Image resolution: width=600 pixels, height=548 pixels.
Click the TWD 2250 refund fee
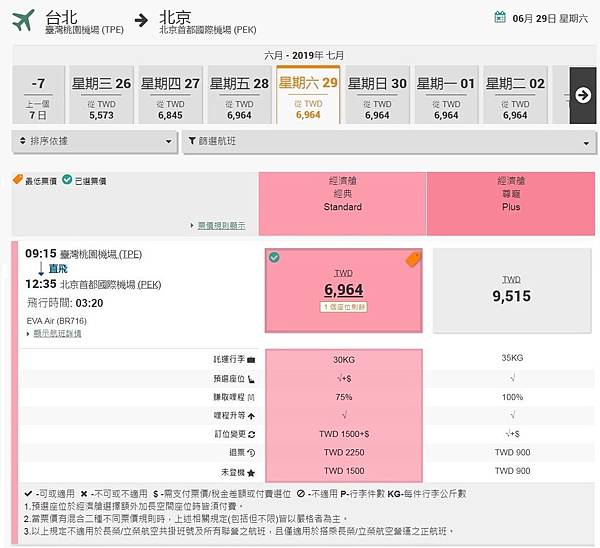coord(344,453)
